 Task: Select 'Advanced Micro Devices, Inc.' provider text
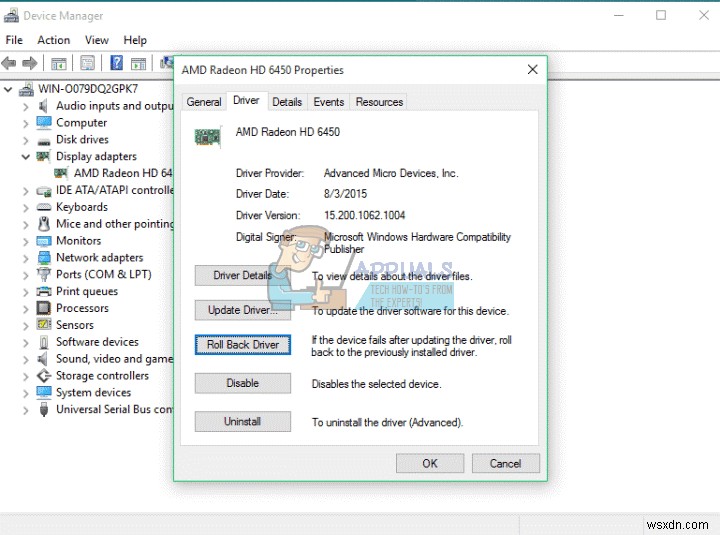click(391, 173)
